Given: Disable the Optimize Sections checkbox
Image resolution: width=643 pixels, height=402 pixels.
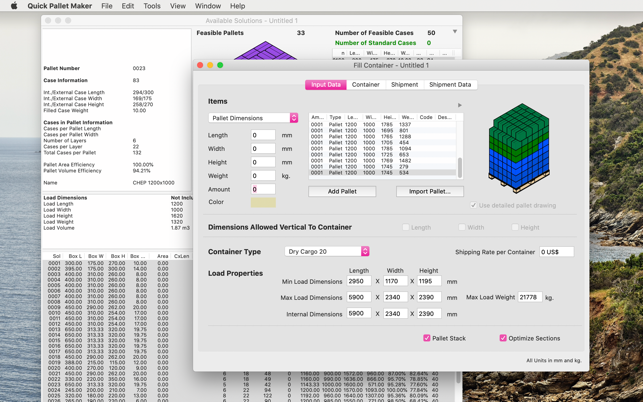Looking at the screenshot, I should [x=503, y=338].
